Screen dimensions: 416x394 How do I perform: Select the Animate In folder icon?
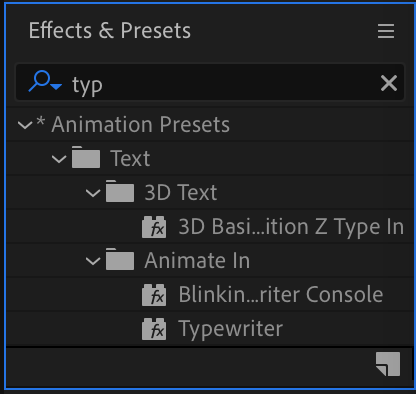point(120,259)
